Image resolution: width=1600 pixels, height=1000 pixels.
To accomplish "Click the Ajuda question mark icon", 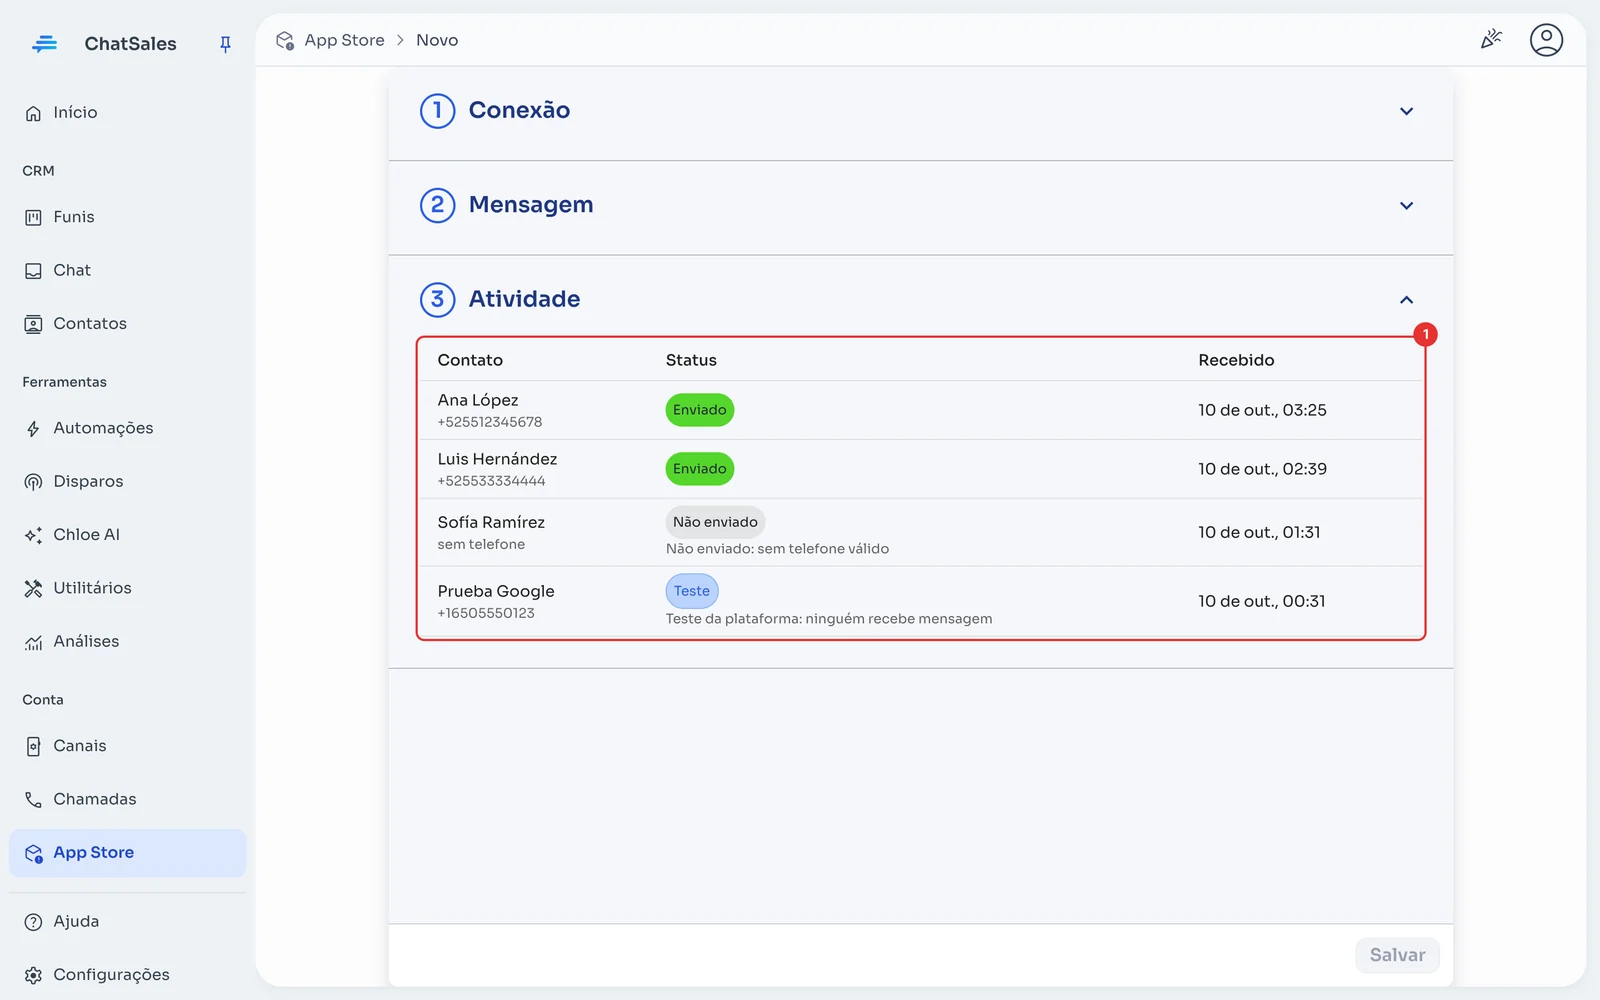I will pyautogui.click(x=33, y=922).
